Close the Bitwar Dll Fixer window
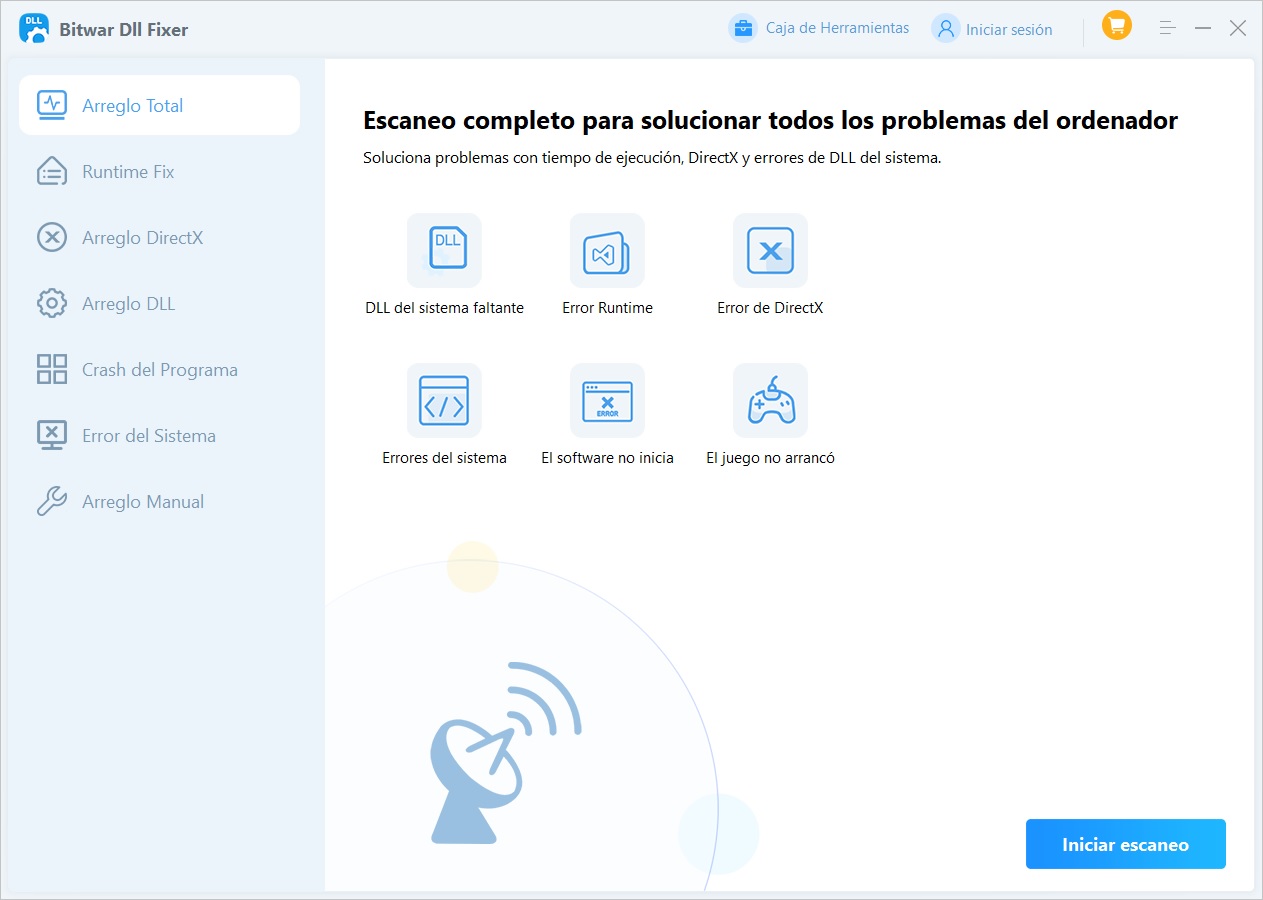Screen dimensions: 1263x900 [x=1238, y=28]
